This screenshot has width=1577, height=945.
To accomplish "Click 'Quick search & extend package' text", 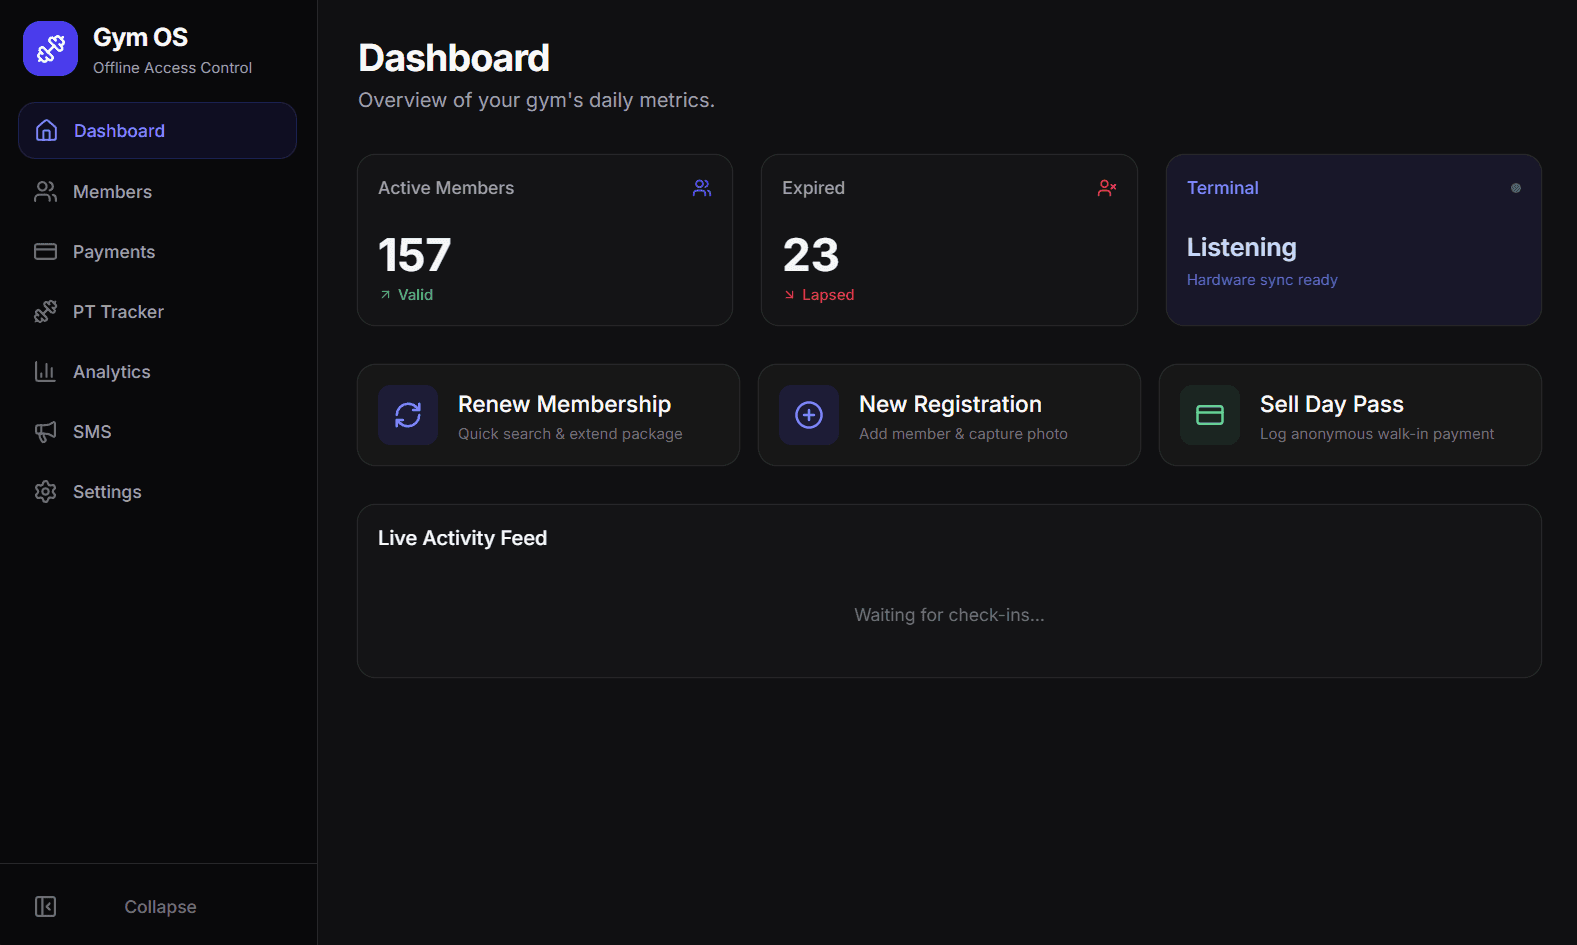I will tap(570, 434).
